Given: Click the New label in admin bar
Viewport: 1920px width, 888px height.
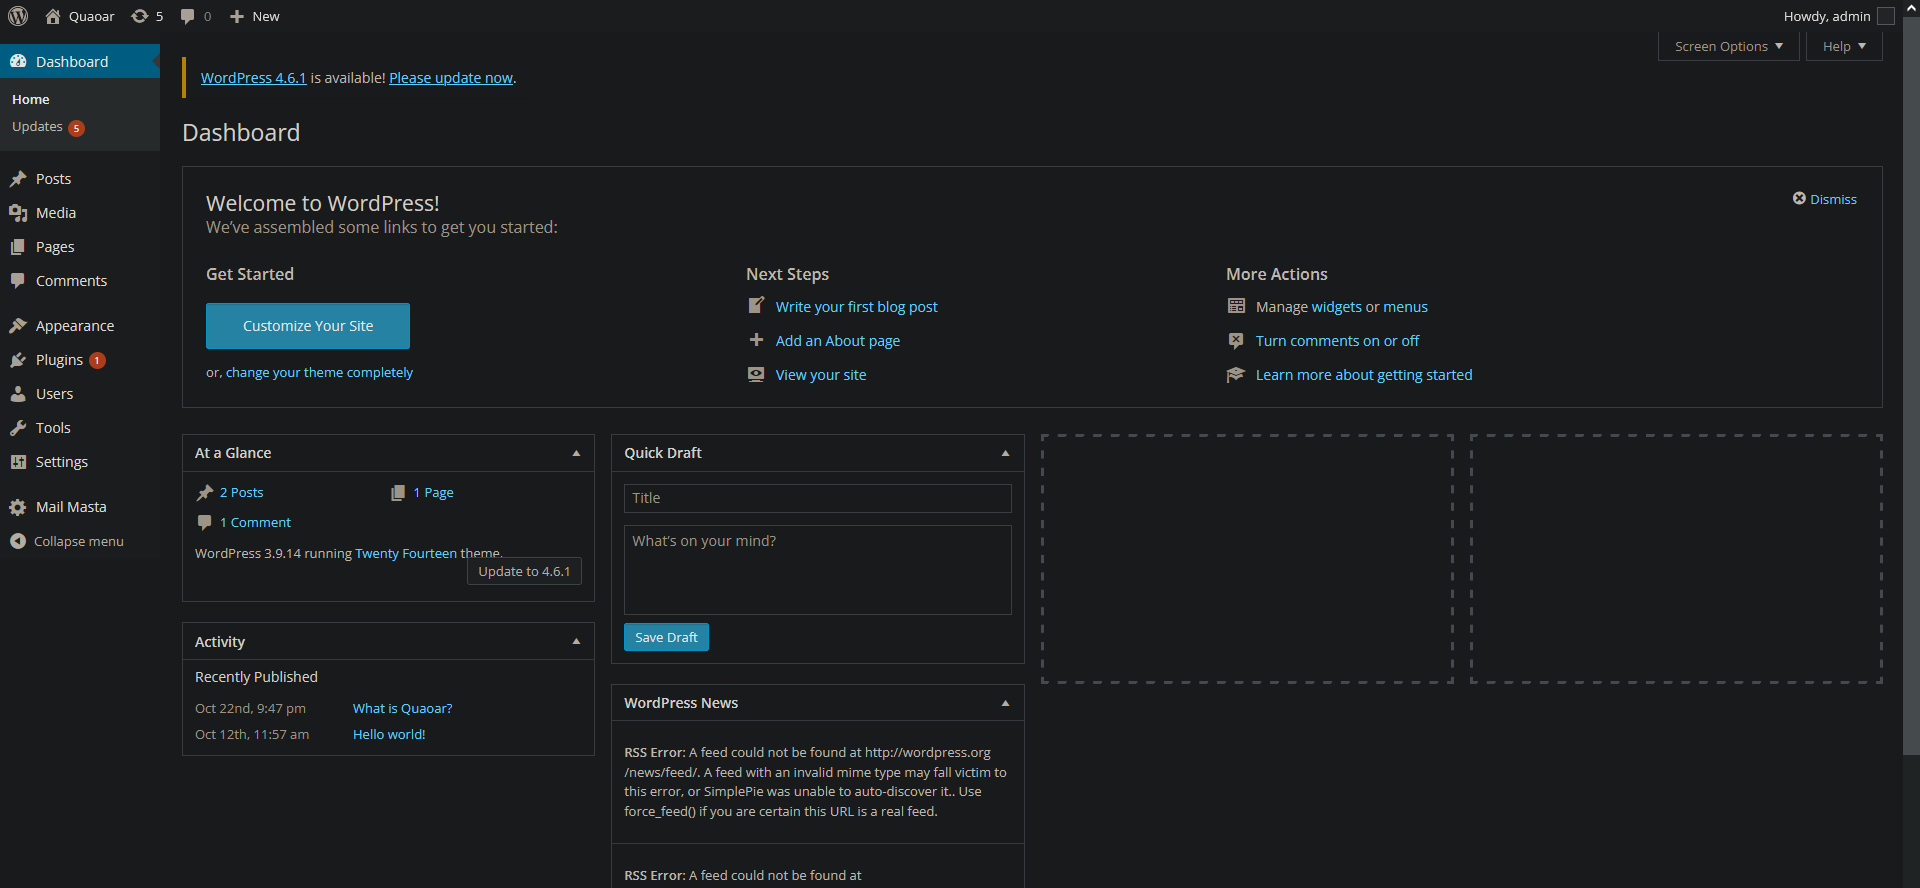Looking at the screenshot, I should tap(266, 16).
